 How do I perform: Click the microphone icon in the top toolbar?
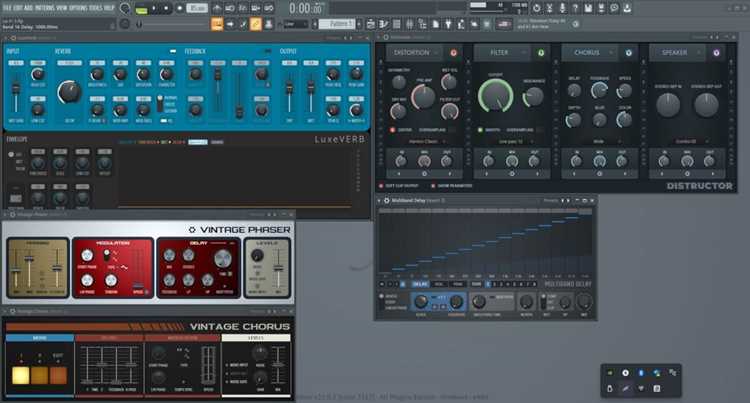coord(562,8)
